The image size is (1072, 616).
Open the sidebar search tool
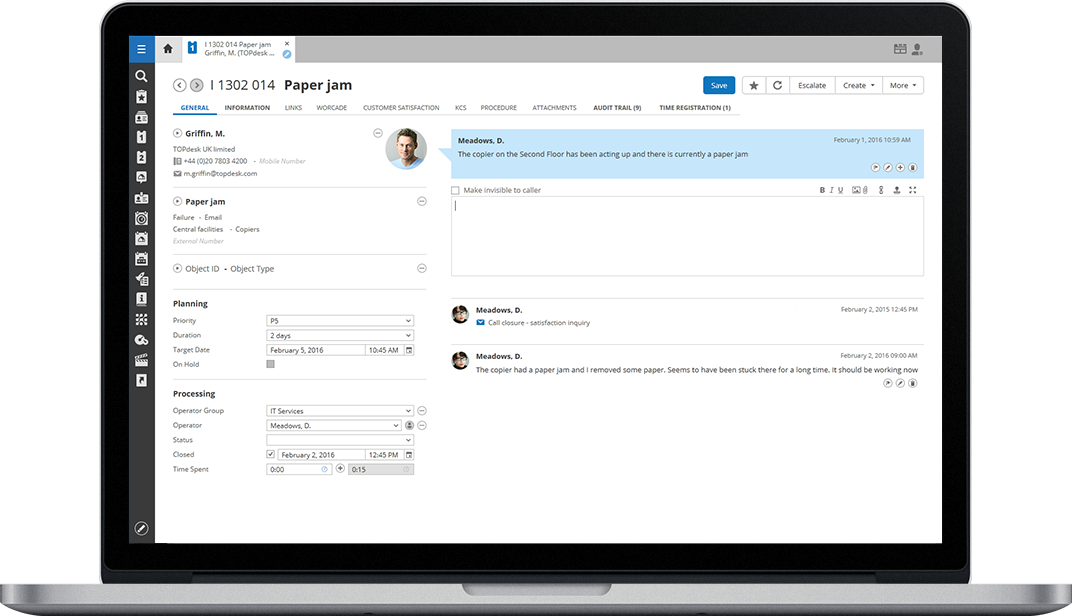click(141, 76)
